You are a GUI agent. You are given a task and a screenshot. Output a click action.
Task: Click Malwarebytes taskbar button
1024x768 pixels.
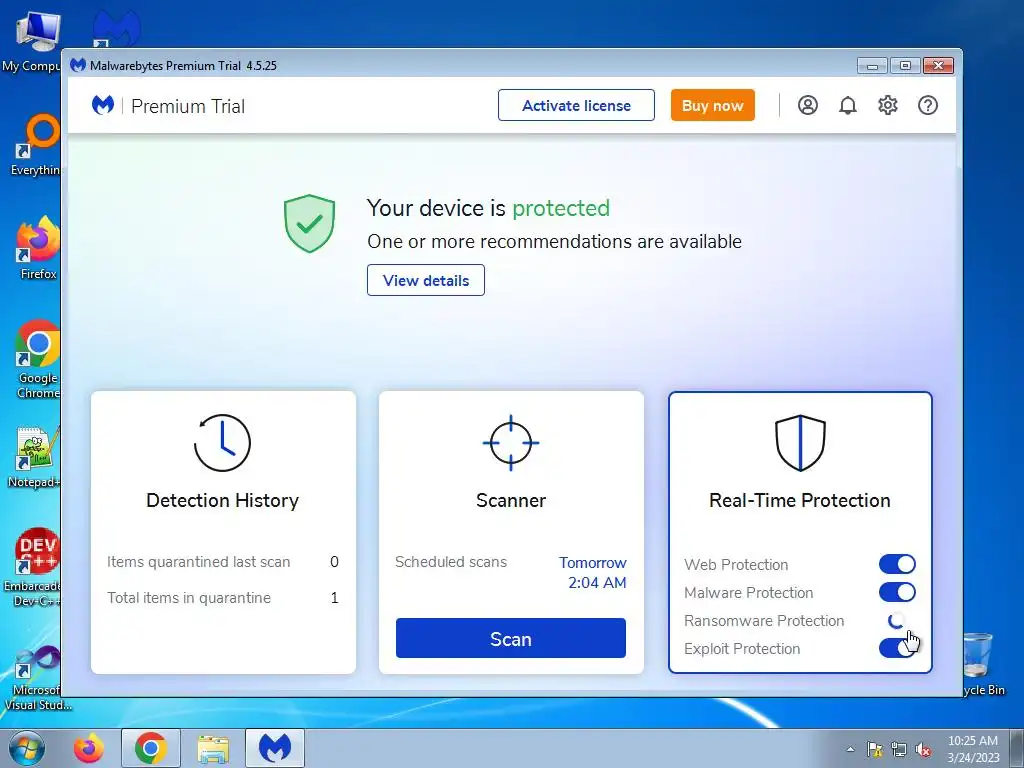click(275, 748)
